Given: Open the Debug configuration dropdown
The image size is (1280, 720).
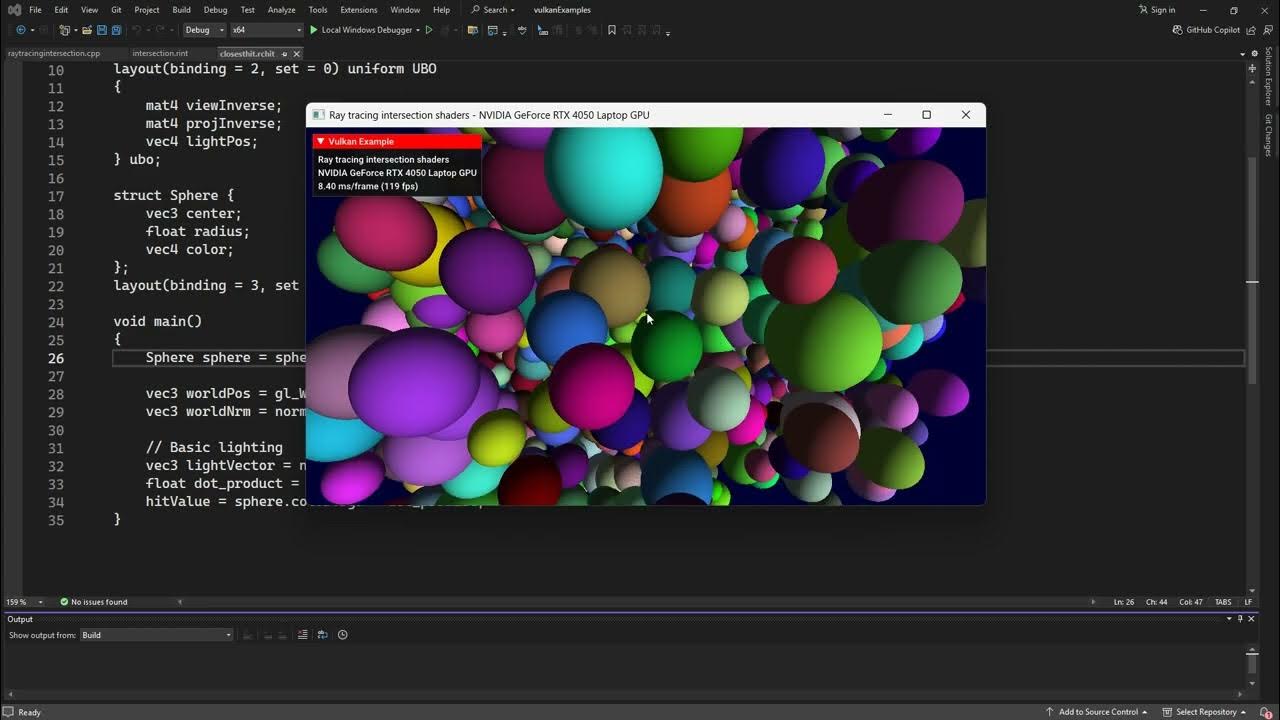Looking at the screenshot, I should 205,30.
